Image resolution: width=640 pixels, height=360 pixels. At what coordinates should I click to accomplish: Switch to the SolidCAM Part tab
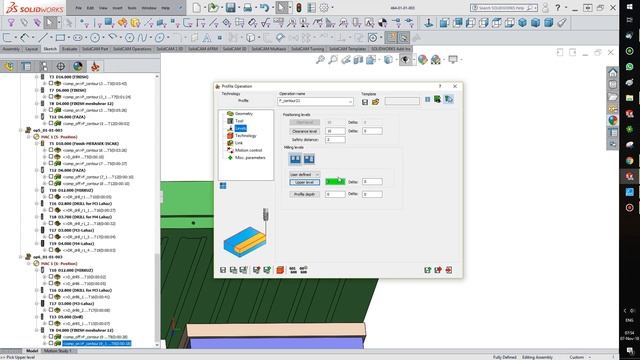tap(95, 49)
